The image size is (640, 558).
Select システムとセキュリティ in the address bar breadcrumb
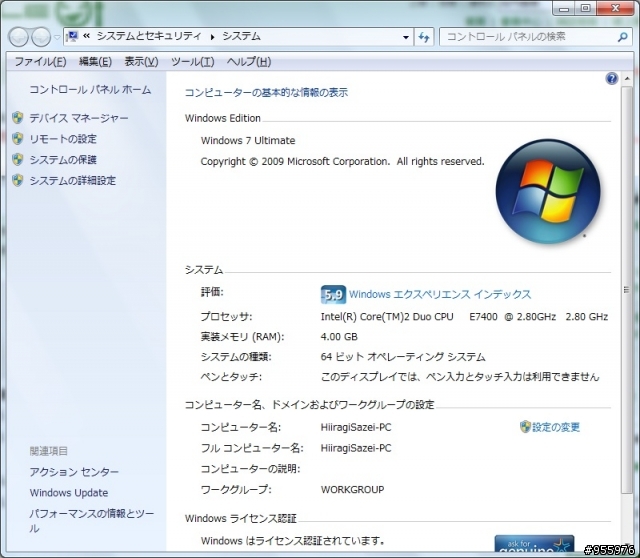[149, 36]
